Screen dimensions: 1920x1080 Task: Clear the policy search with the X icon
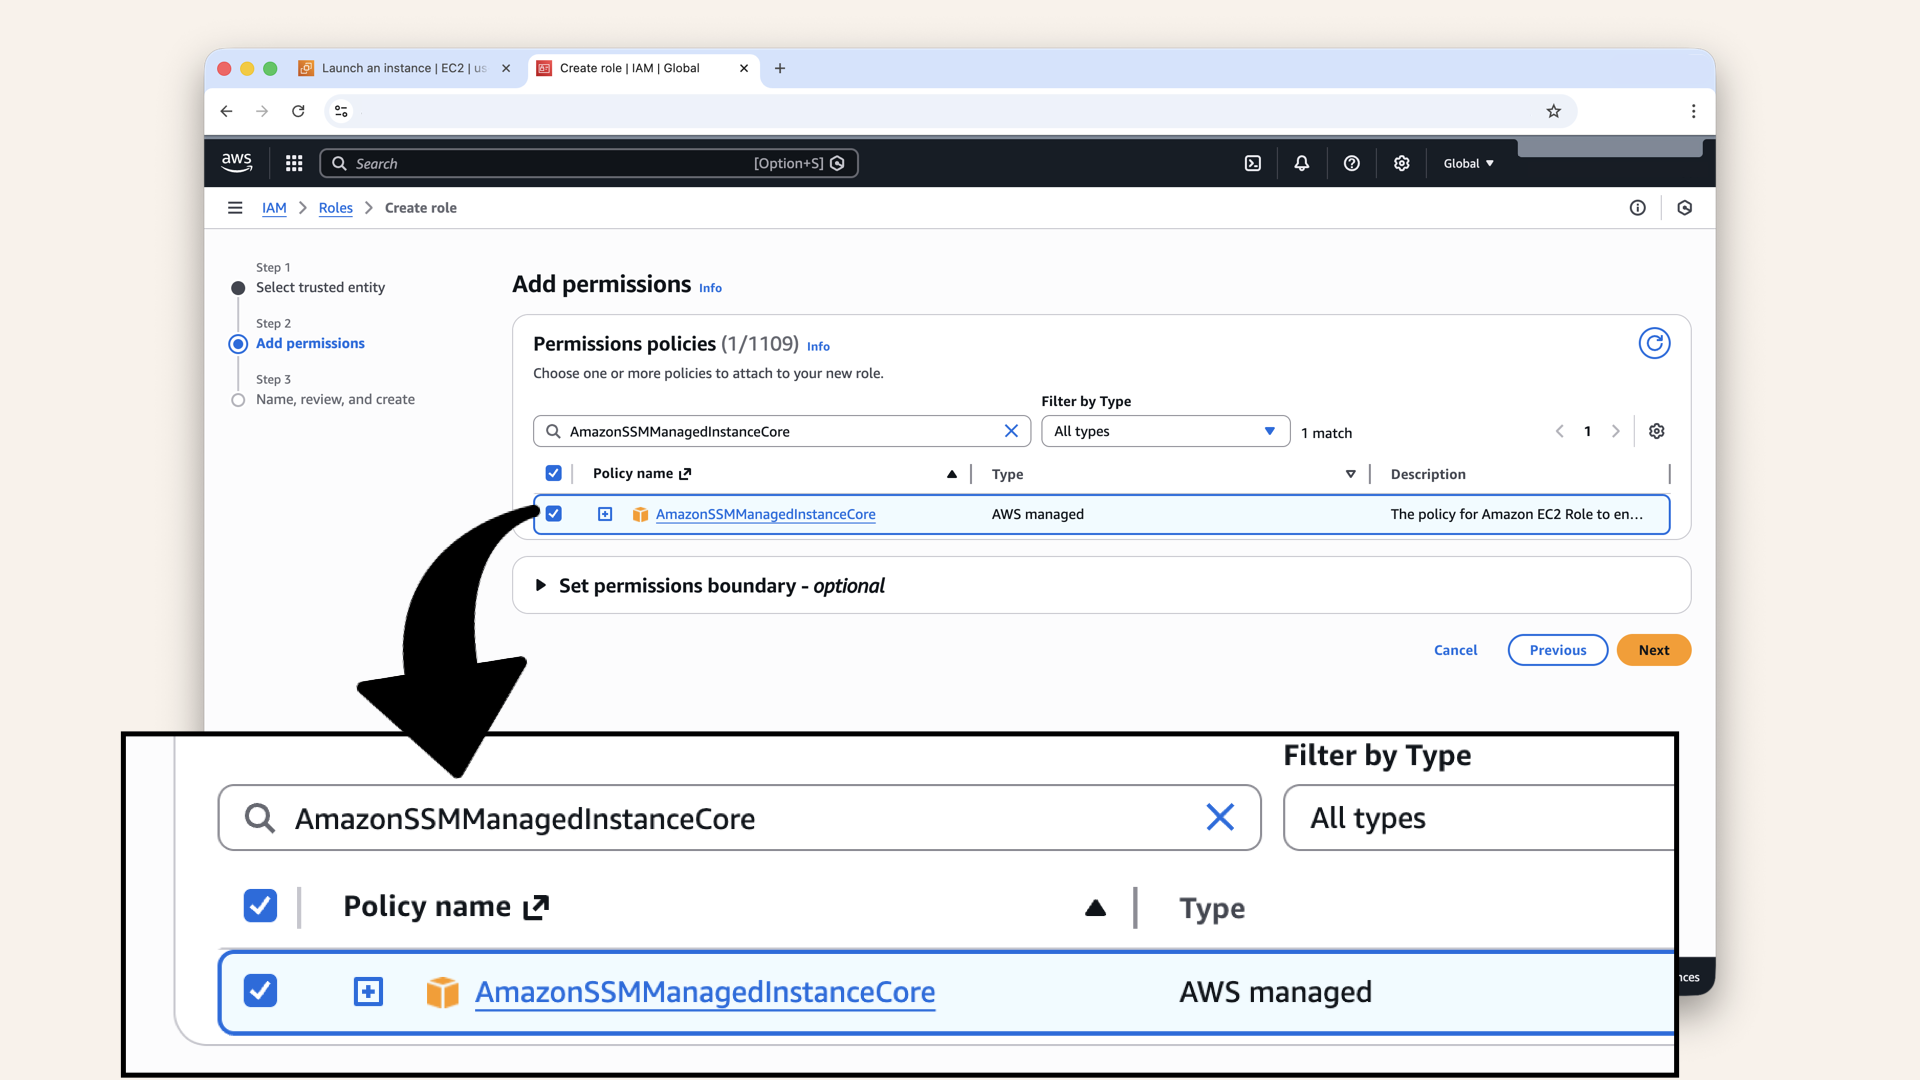pos(1011,431)
